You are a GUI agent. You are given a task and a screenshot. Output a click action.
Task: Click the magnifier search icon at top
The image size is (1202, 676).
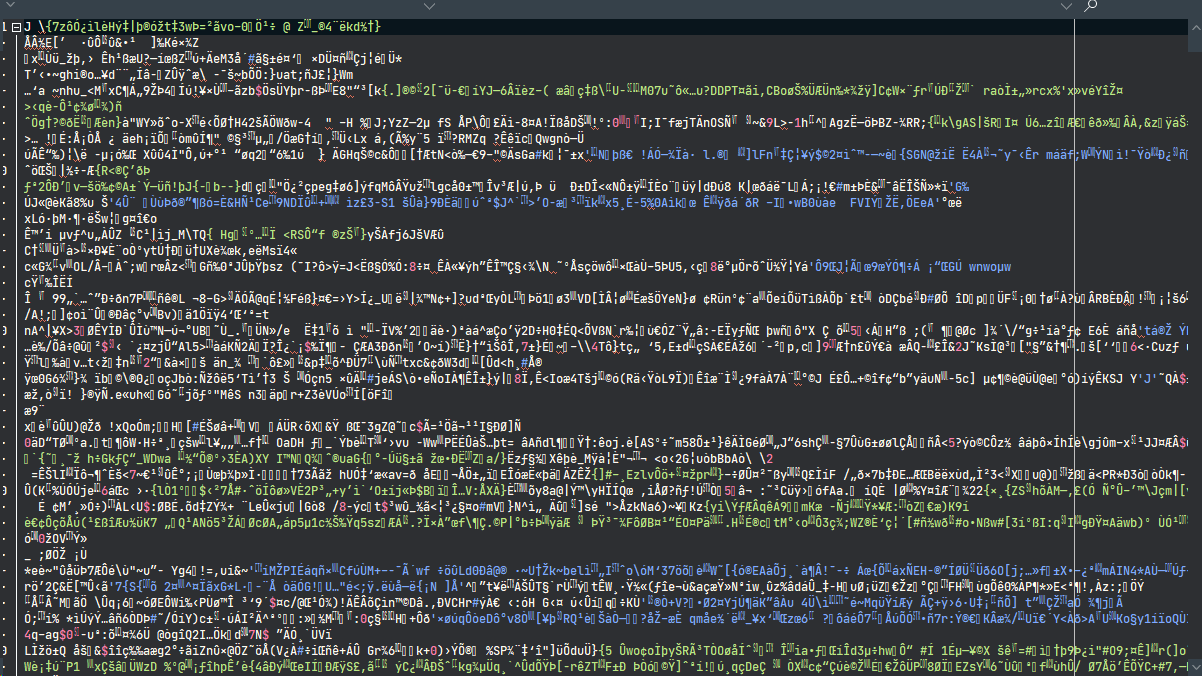tap(1090, 5)
